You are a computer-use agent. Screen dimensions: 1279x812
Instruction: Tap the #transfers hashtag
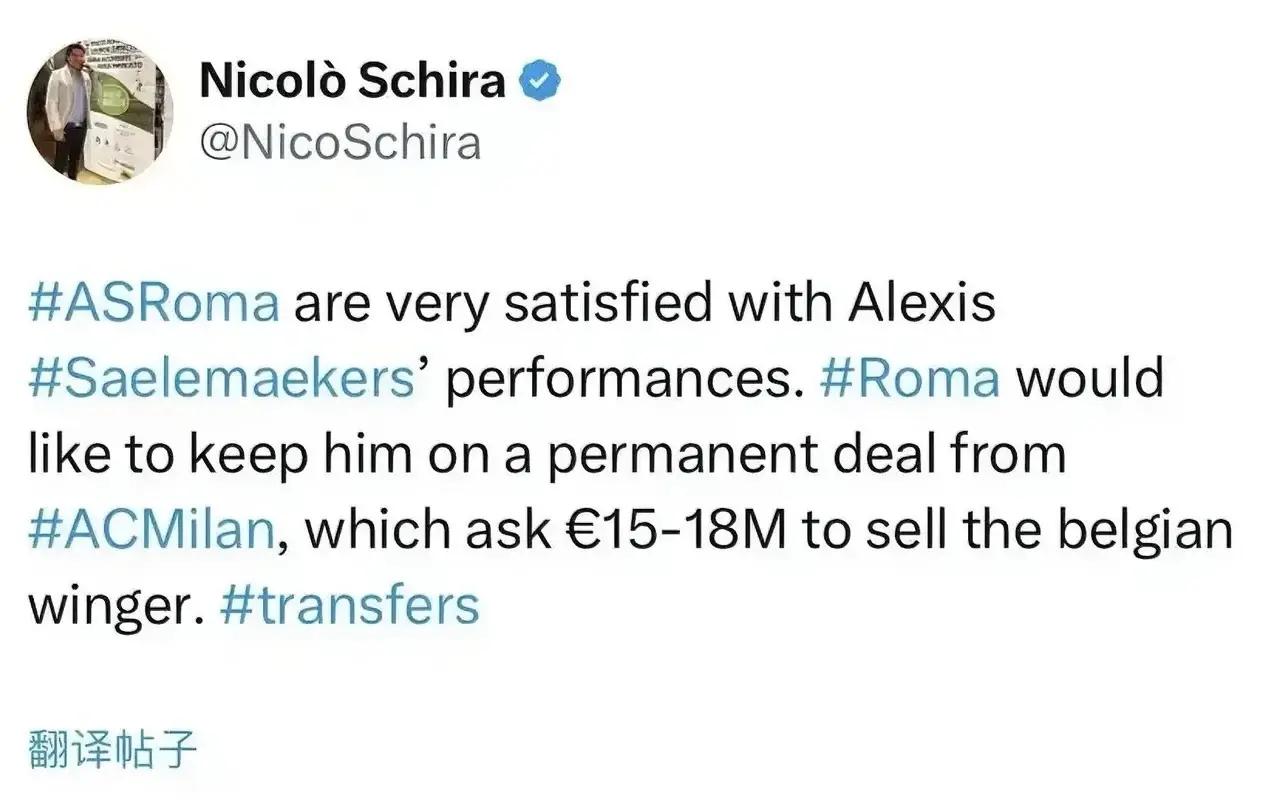347,605
